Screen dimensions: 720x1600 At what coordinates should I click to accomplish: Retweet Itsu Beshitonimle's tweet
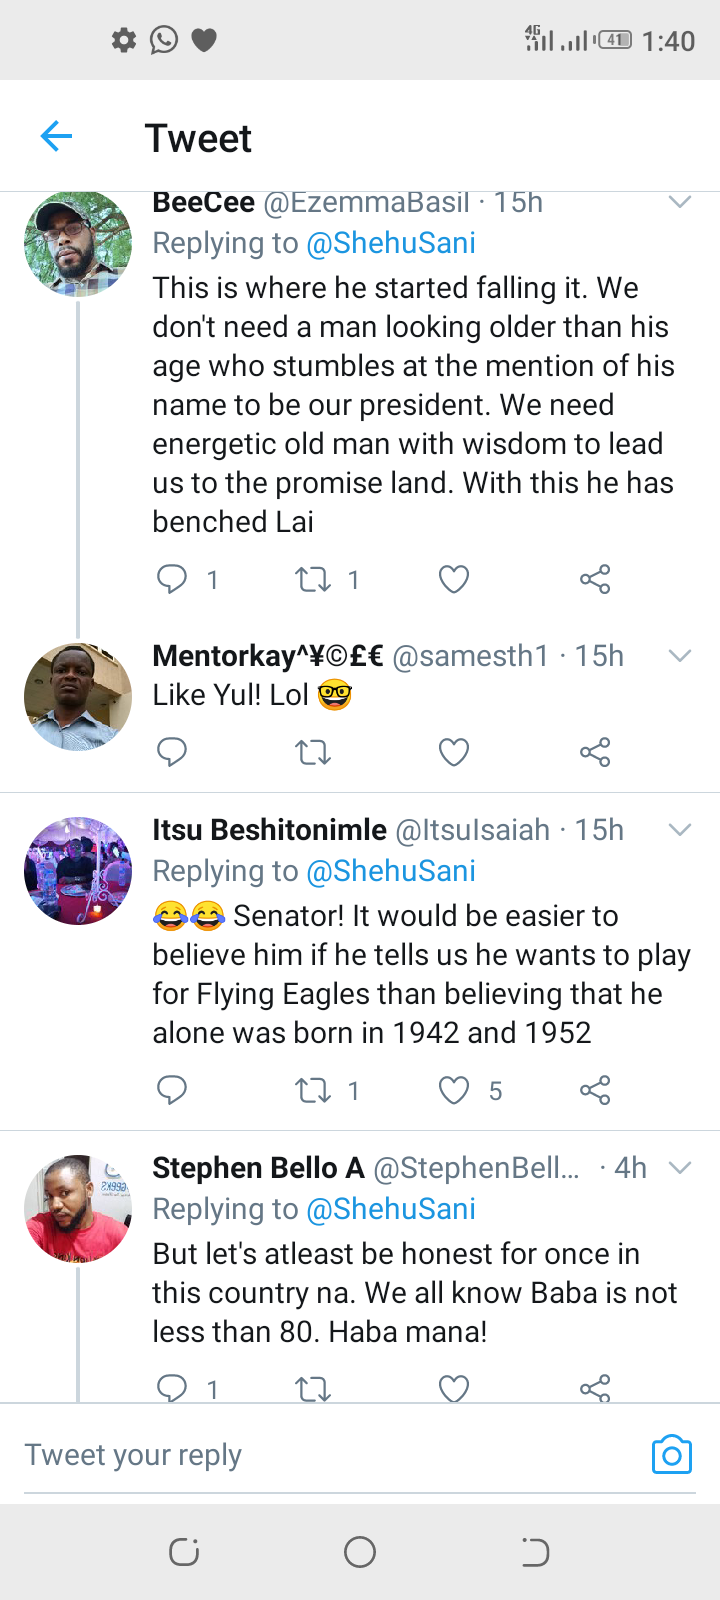[x=313, y=1090]
